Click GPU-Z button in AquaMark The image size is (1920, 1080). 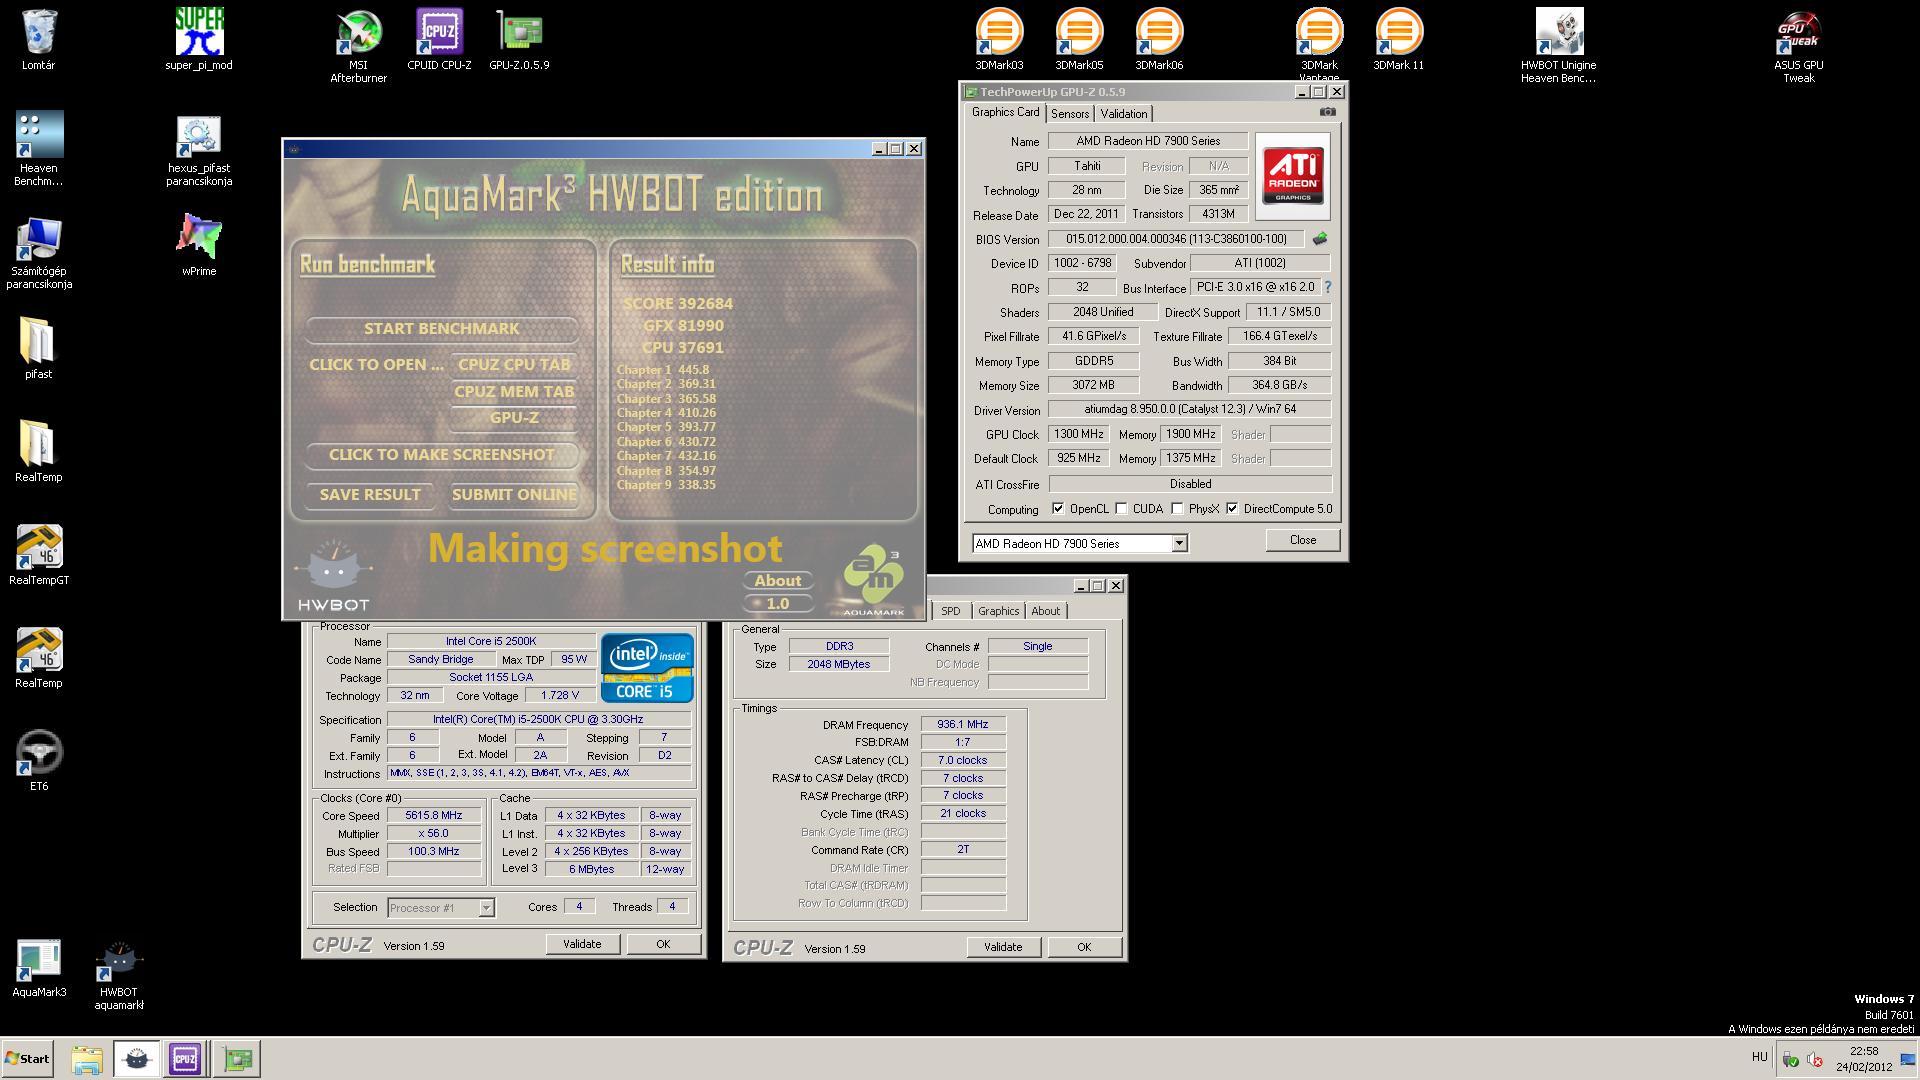[514, 418]
